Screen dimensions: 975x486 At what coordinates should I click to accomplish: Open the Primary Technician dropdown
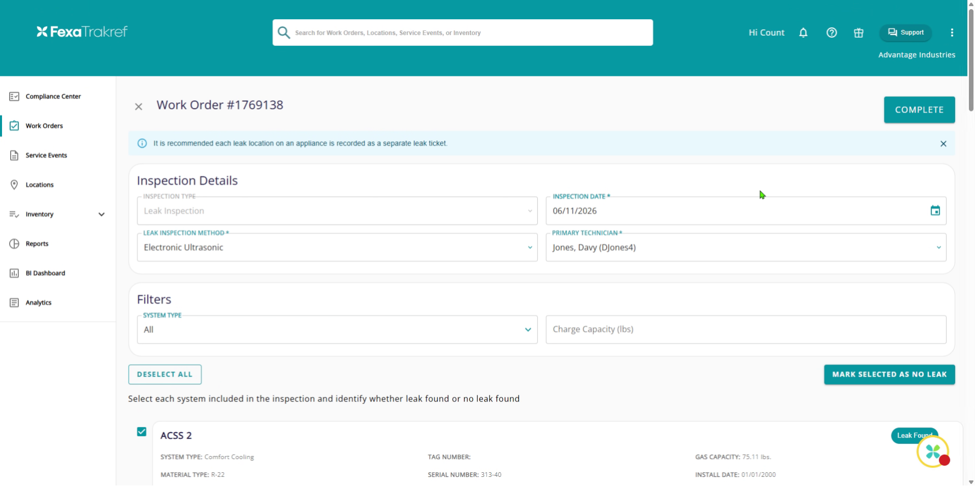746,247
